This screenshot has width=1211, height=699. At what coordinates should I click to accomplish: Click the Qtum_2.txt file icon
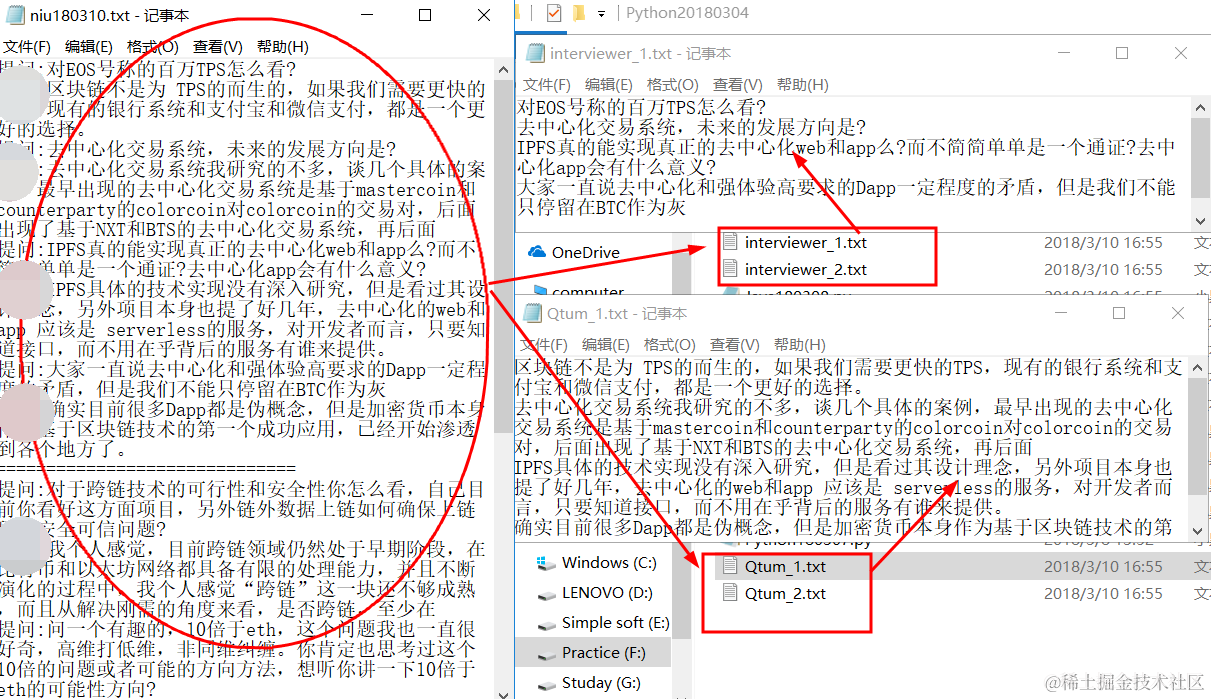pos(729,593)
